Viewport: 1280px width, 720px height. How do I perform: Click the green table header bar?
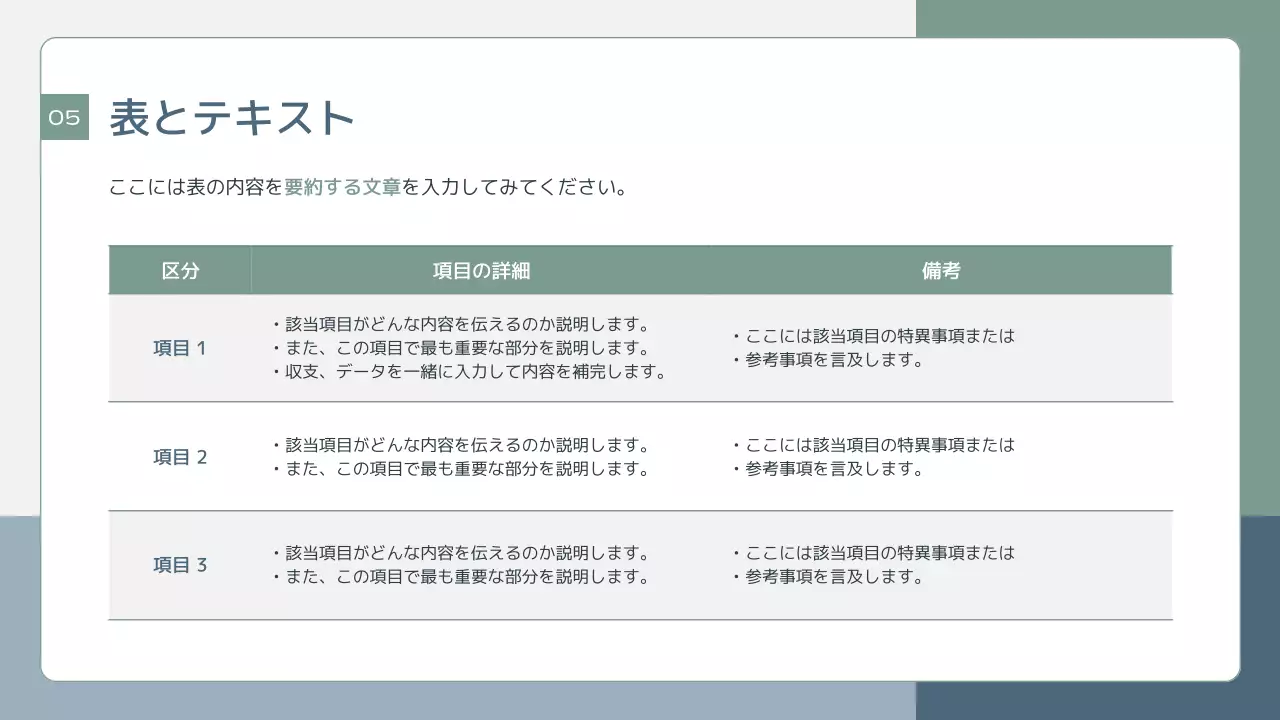coord(640,269)
